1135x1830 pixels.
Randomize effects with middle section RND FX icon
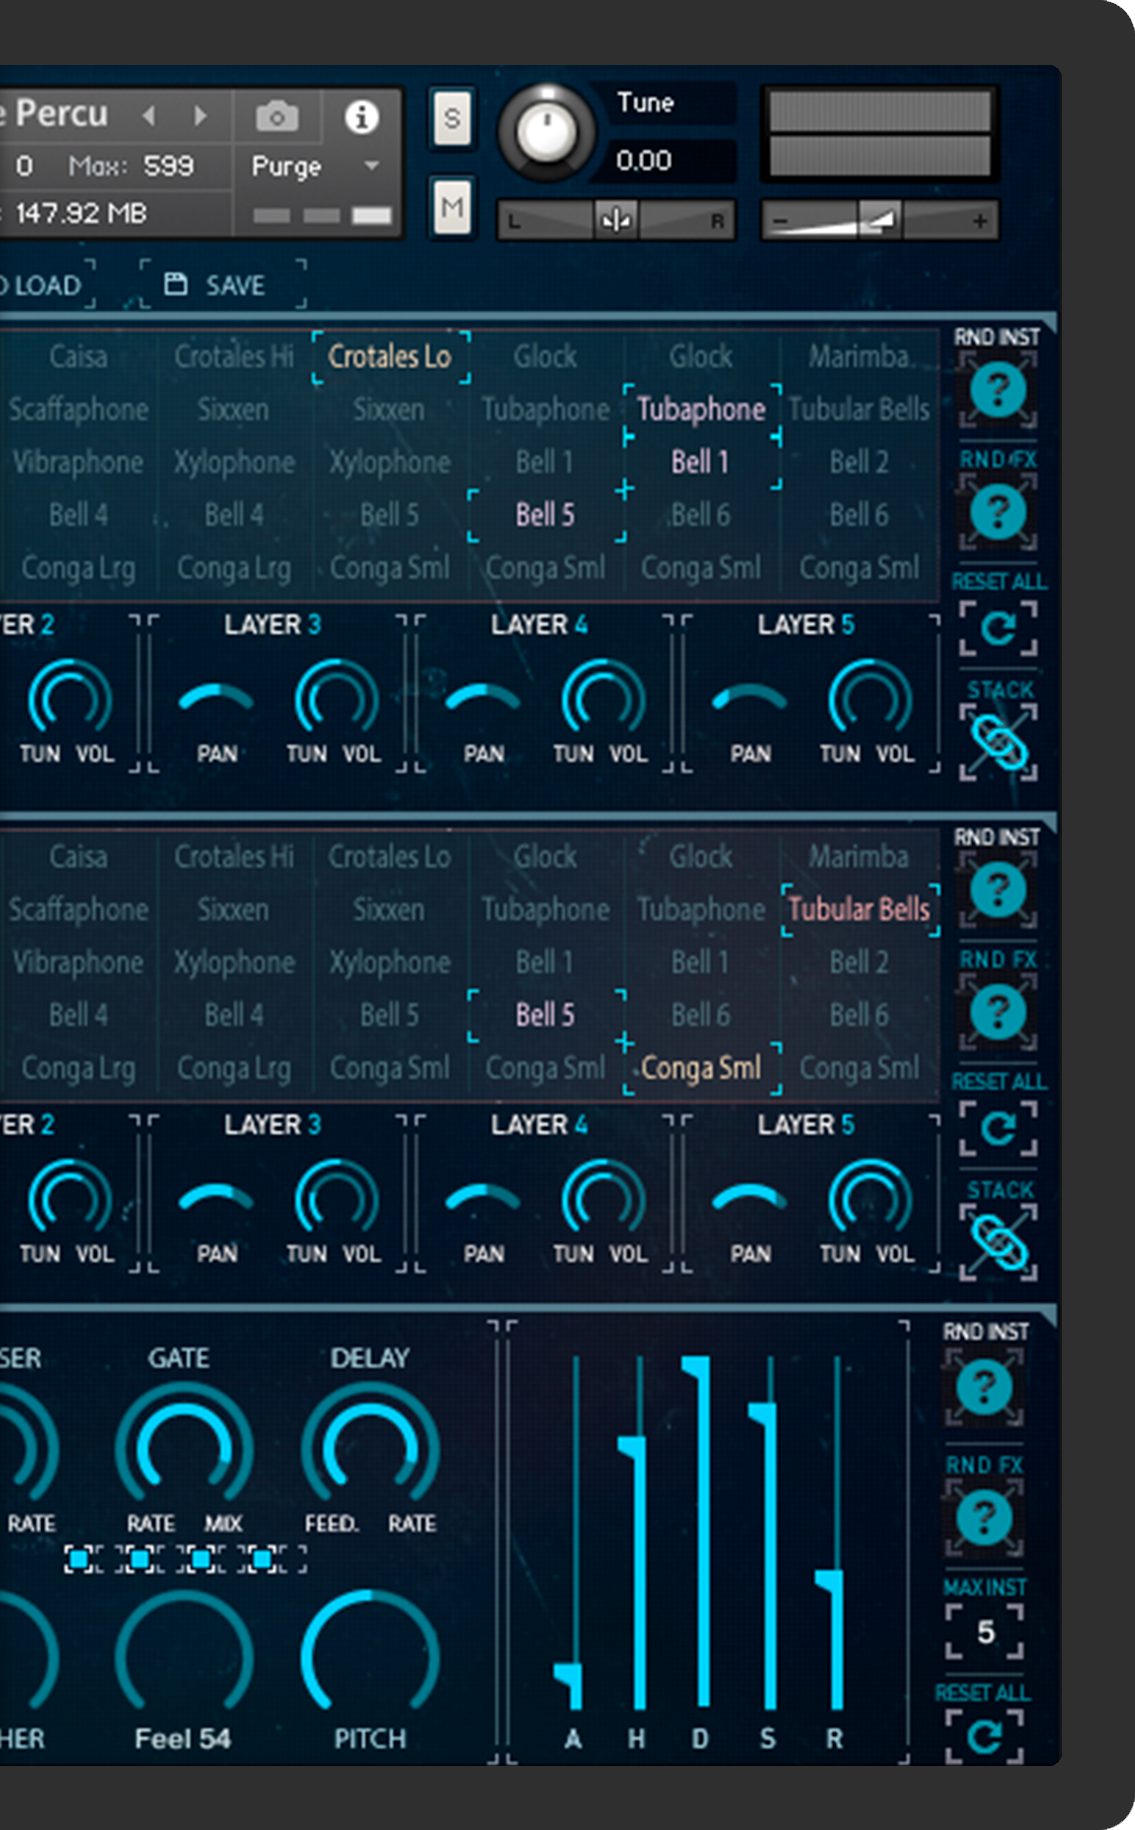pos(997,1012)
